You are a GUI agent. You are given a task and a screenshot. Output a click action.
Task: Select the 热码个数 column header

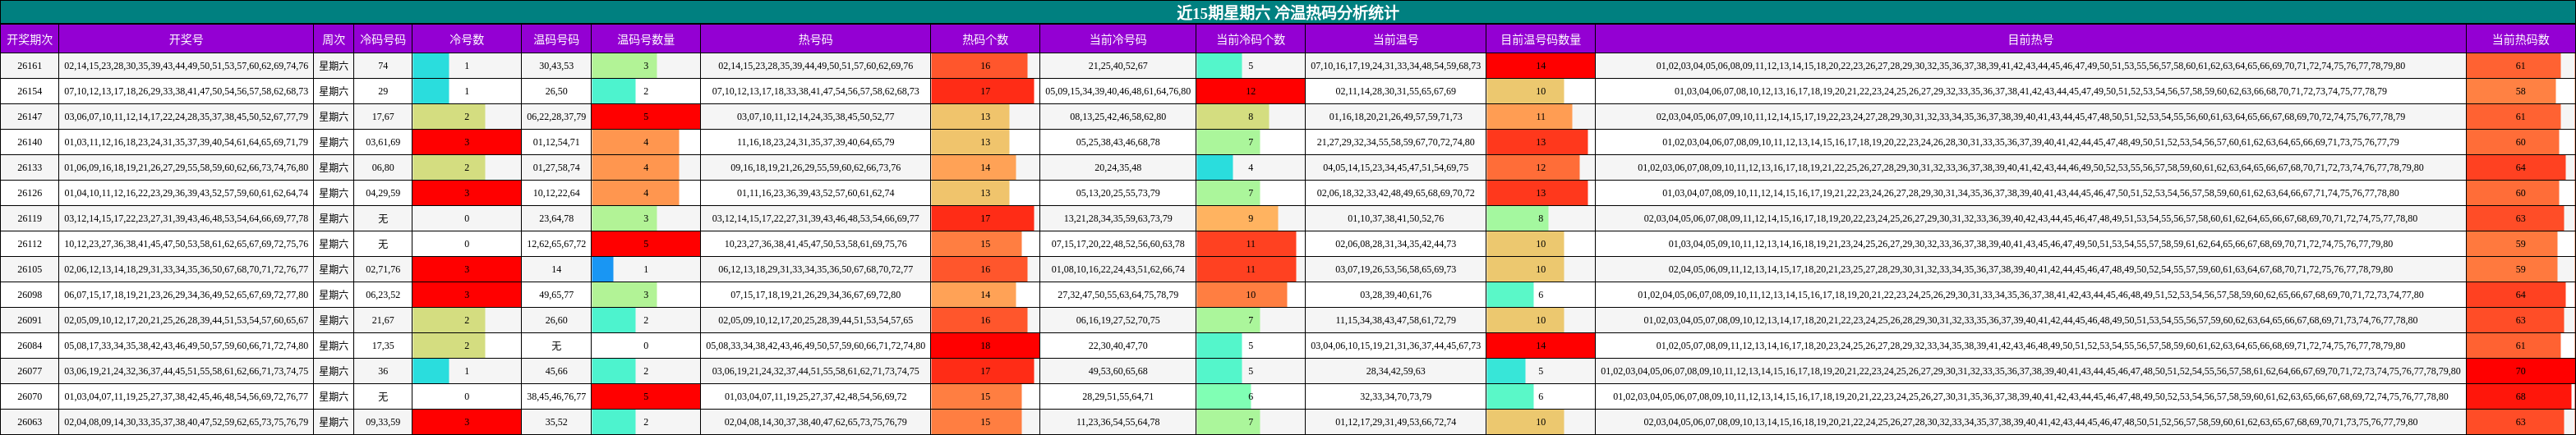pyautogui.click(x=985, y=40)
